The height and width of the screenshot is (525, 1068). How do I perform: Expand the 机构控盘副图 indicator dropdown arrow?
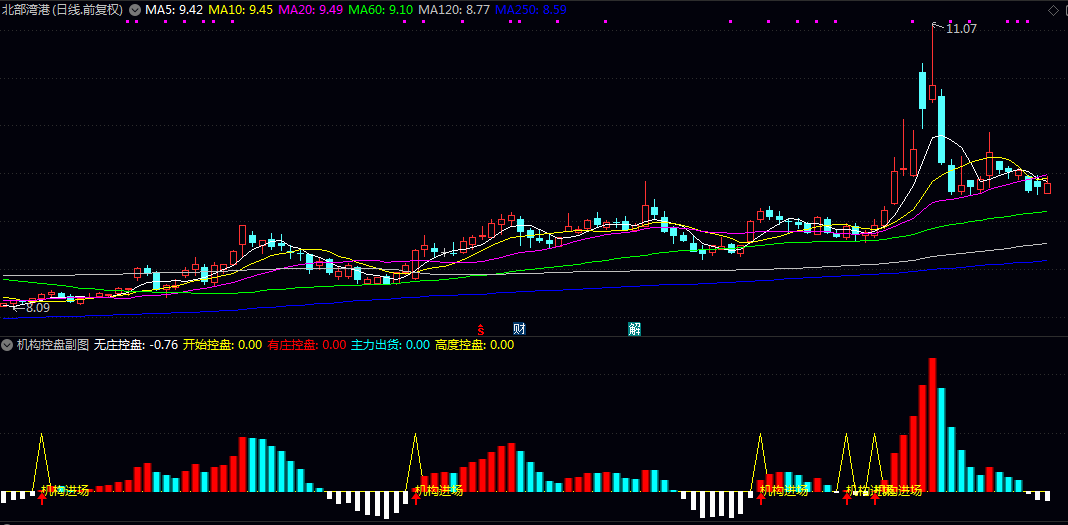[x=7, y=345]
